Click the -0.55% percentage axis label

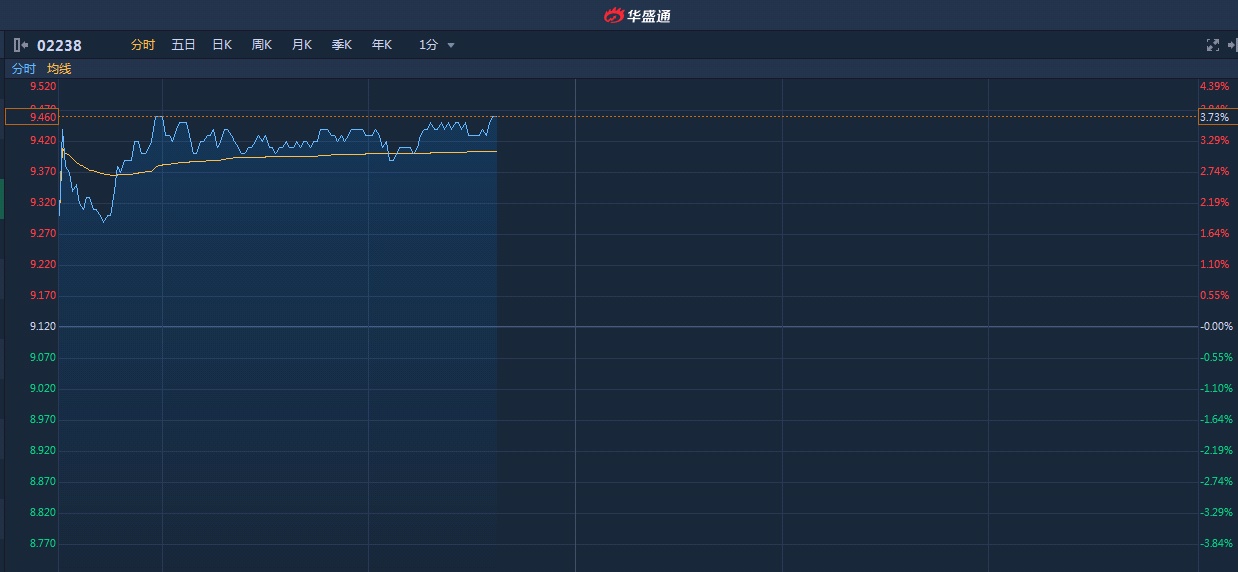1216,358
